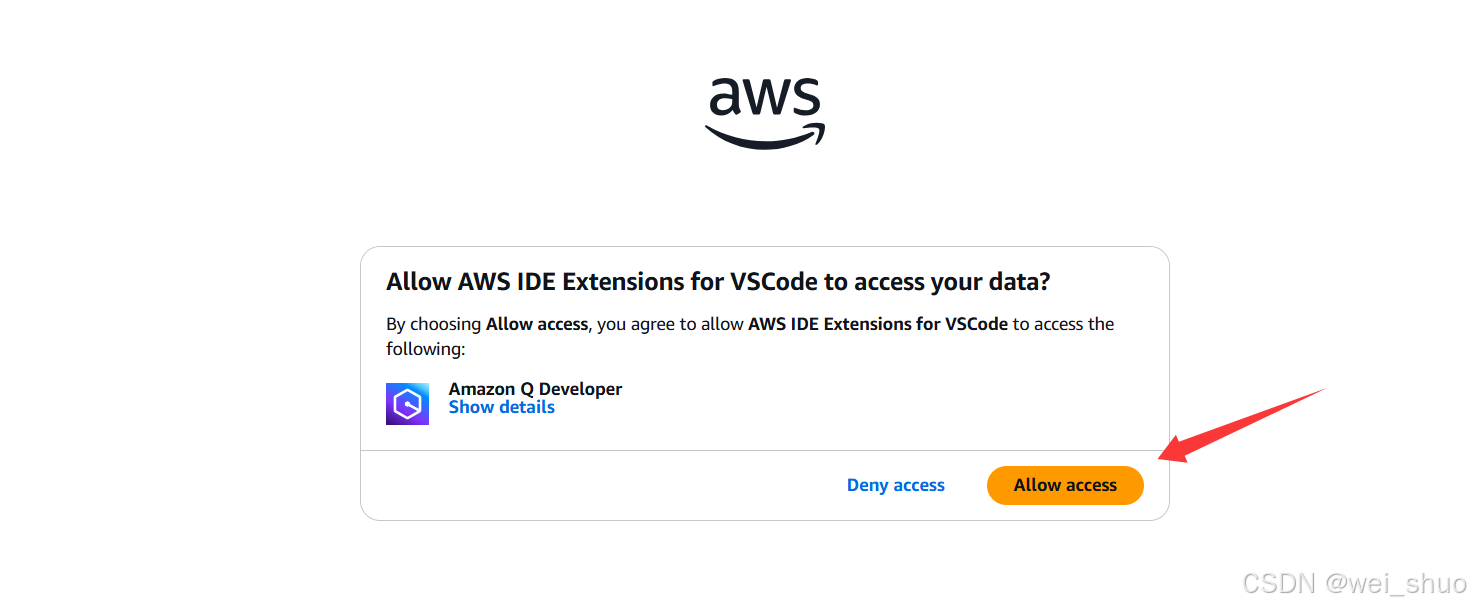This screenshot has width=1471, height=609.
Task: Click the red annotation arrow
Action: click(x=1240, y=426)
